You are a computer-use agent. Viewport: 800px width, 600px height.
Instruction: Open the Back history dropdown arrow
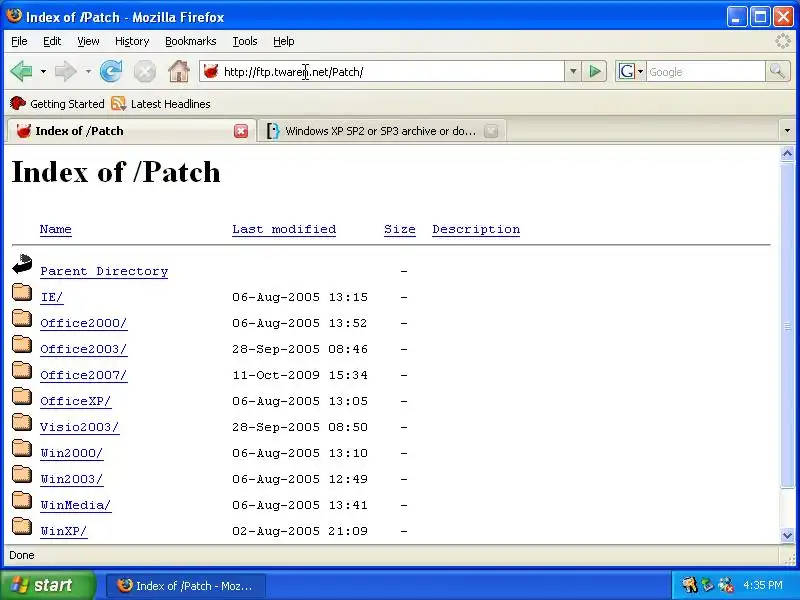(43, 71)
